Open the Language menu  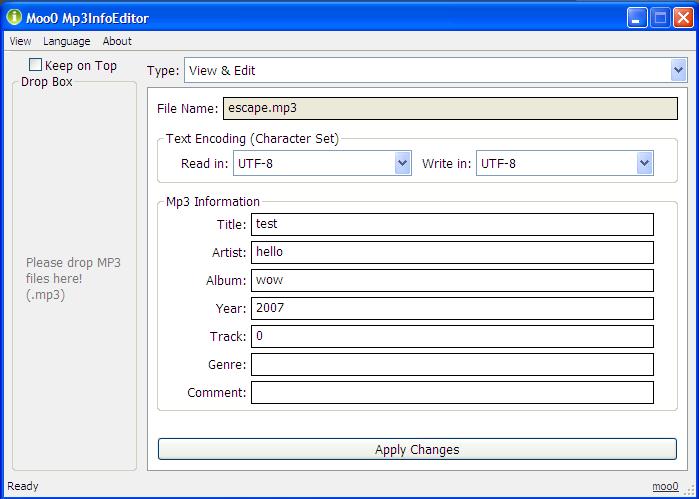(x=67, y=41)
